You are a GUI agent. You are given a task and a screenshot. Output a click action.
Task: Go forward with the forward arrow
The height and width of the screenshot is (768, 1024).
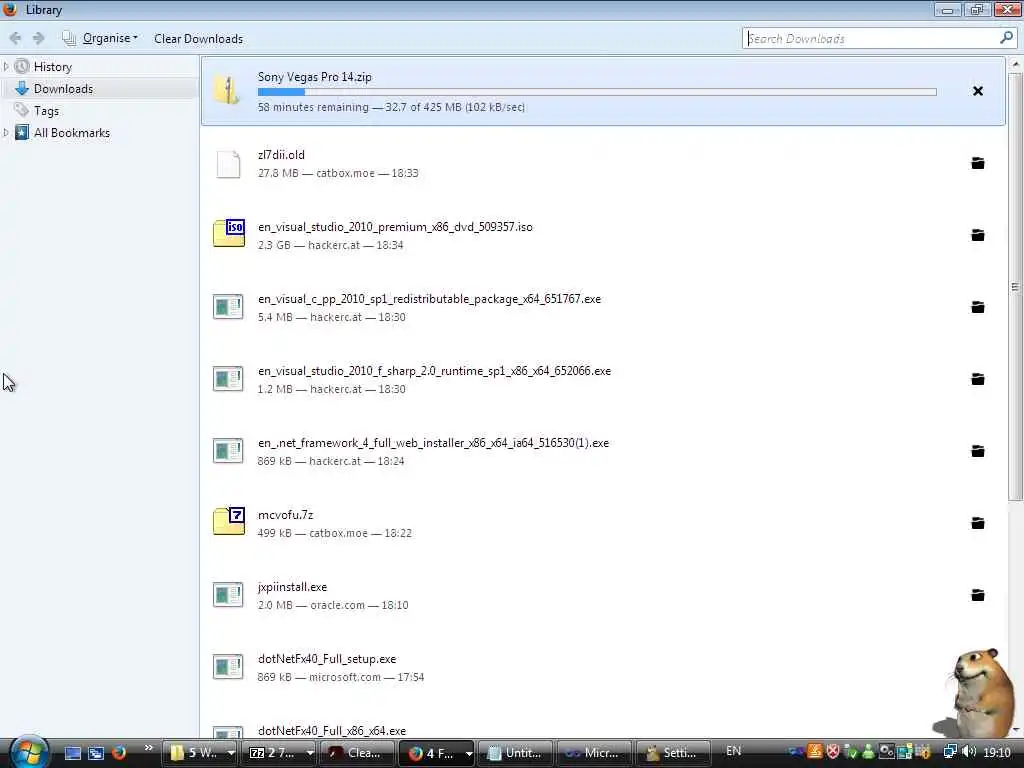[x=39, y=39]
